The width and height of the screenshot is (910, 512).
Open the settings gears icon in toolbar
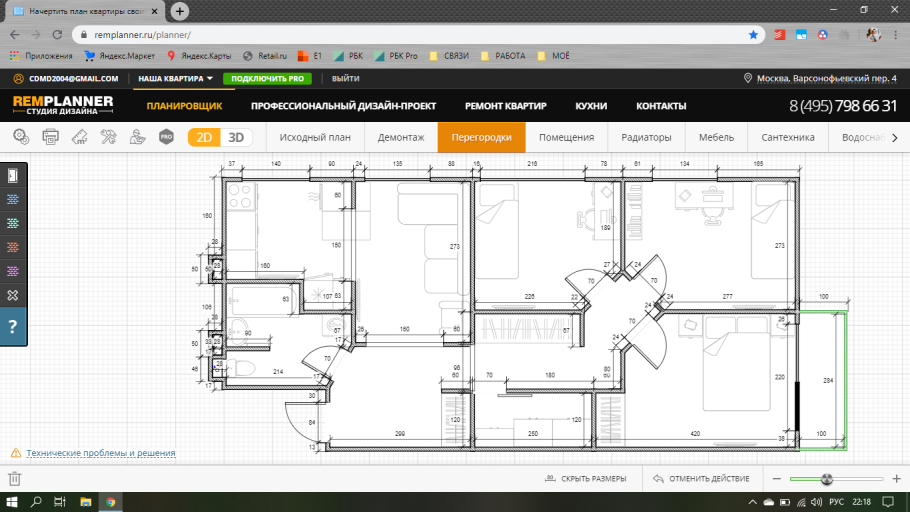[x=21, y=137]
